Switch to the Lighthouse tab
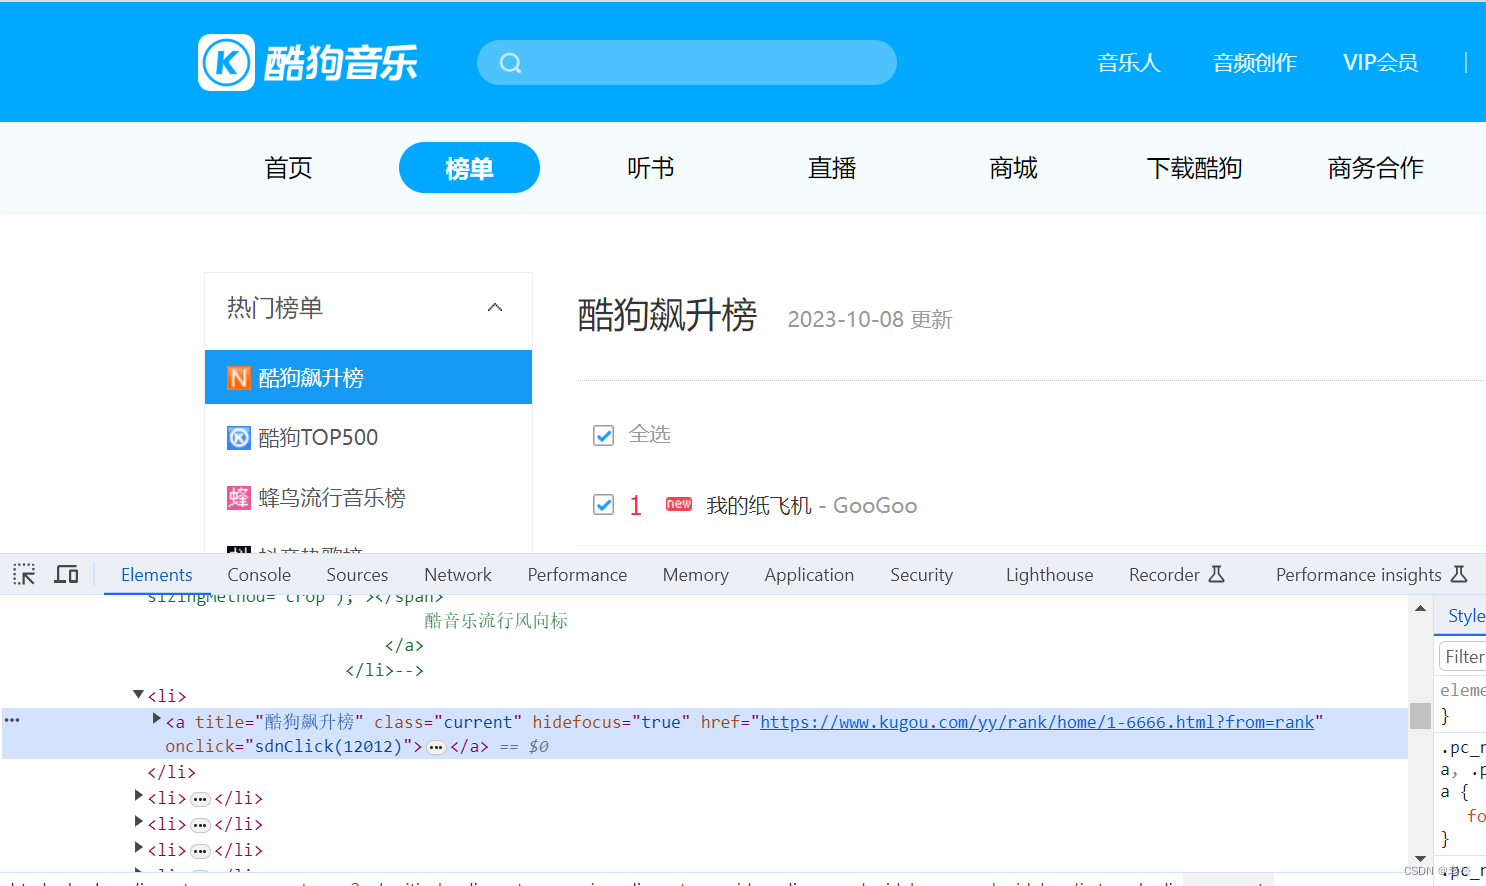The width and height of the screenshot is (1486, 886). 1049,575
